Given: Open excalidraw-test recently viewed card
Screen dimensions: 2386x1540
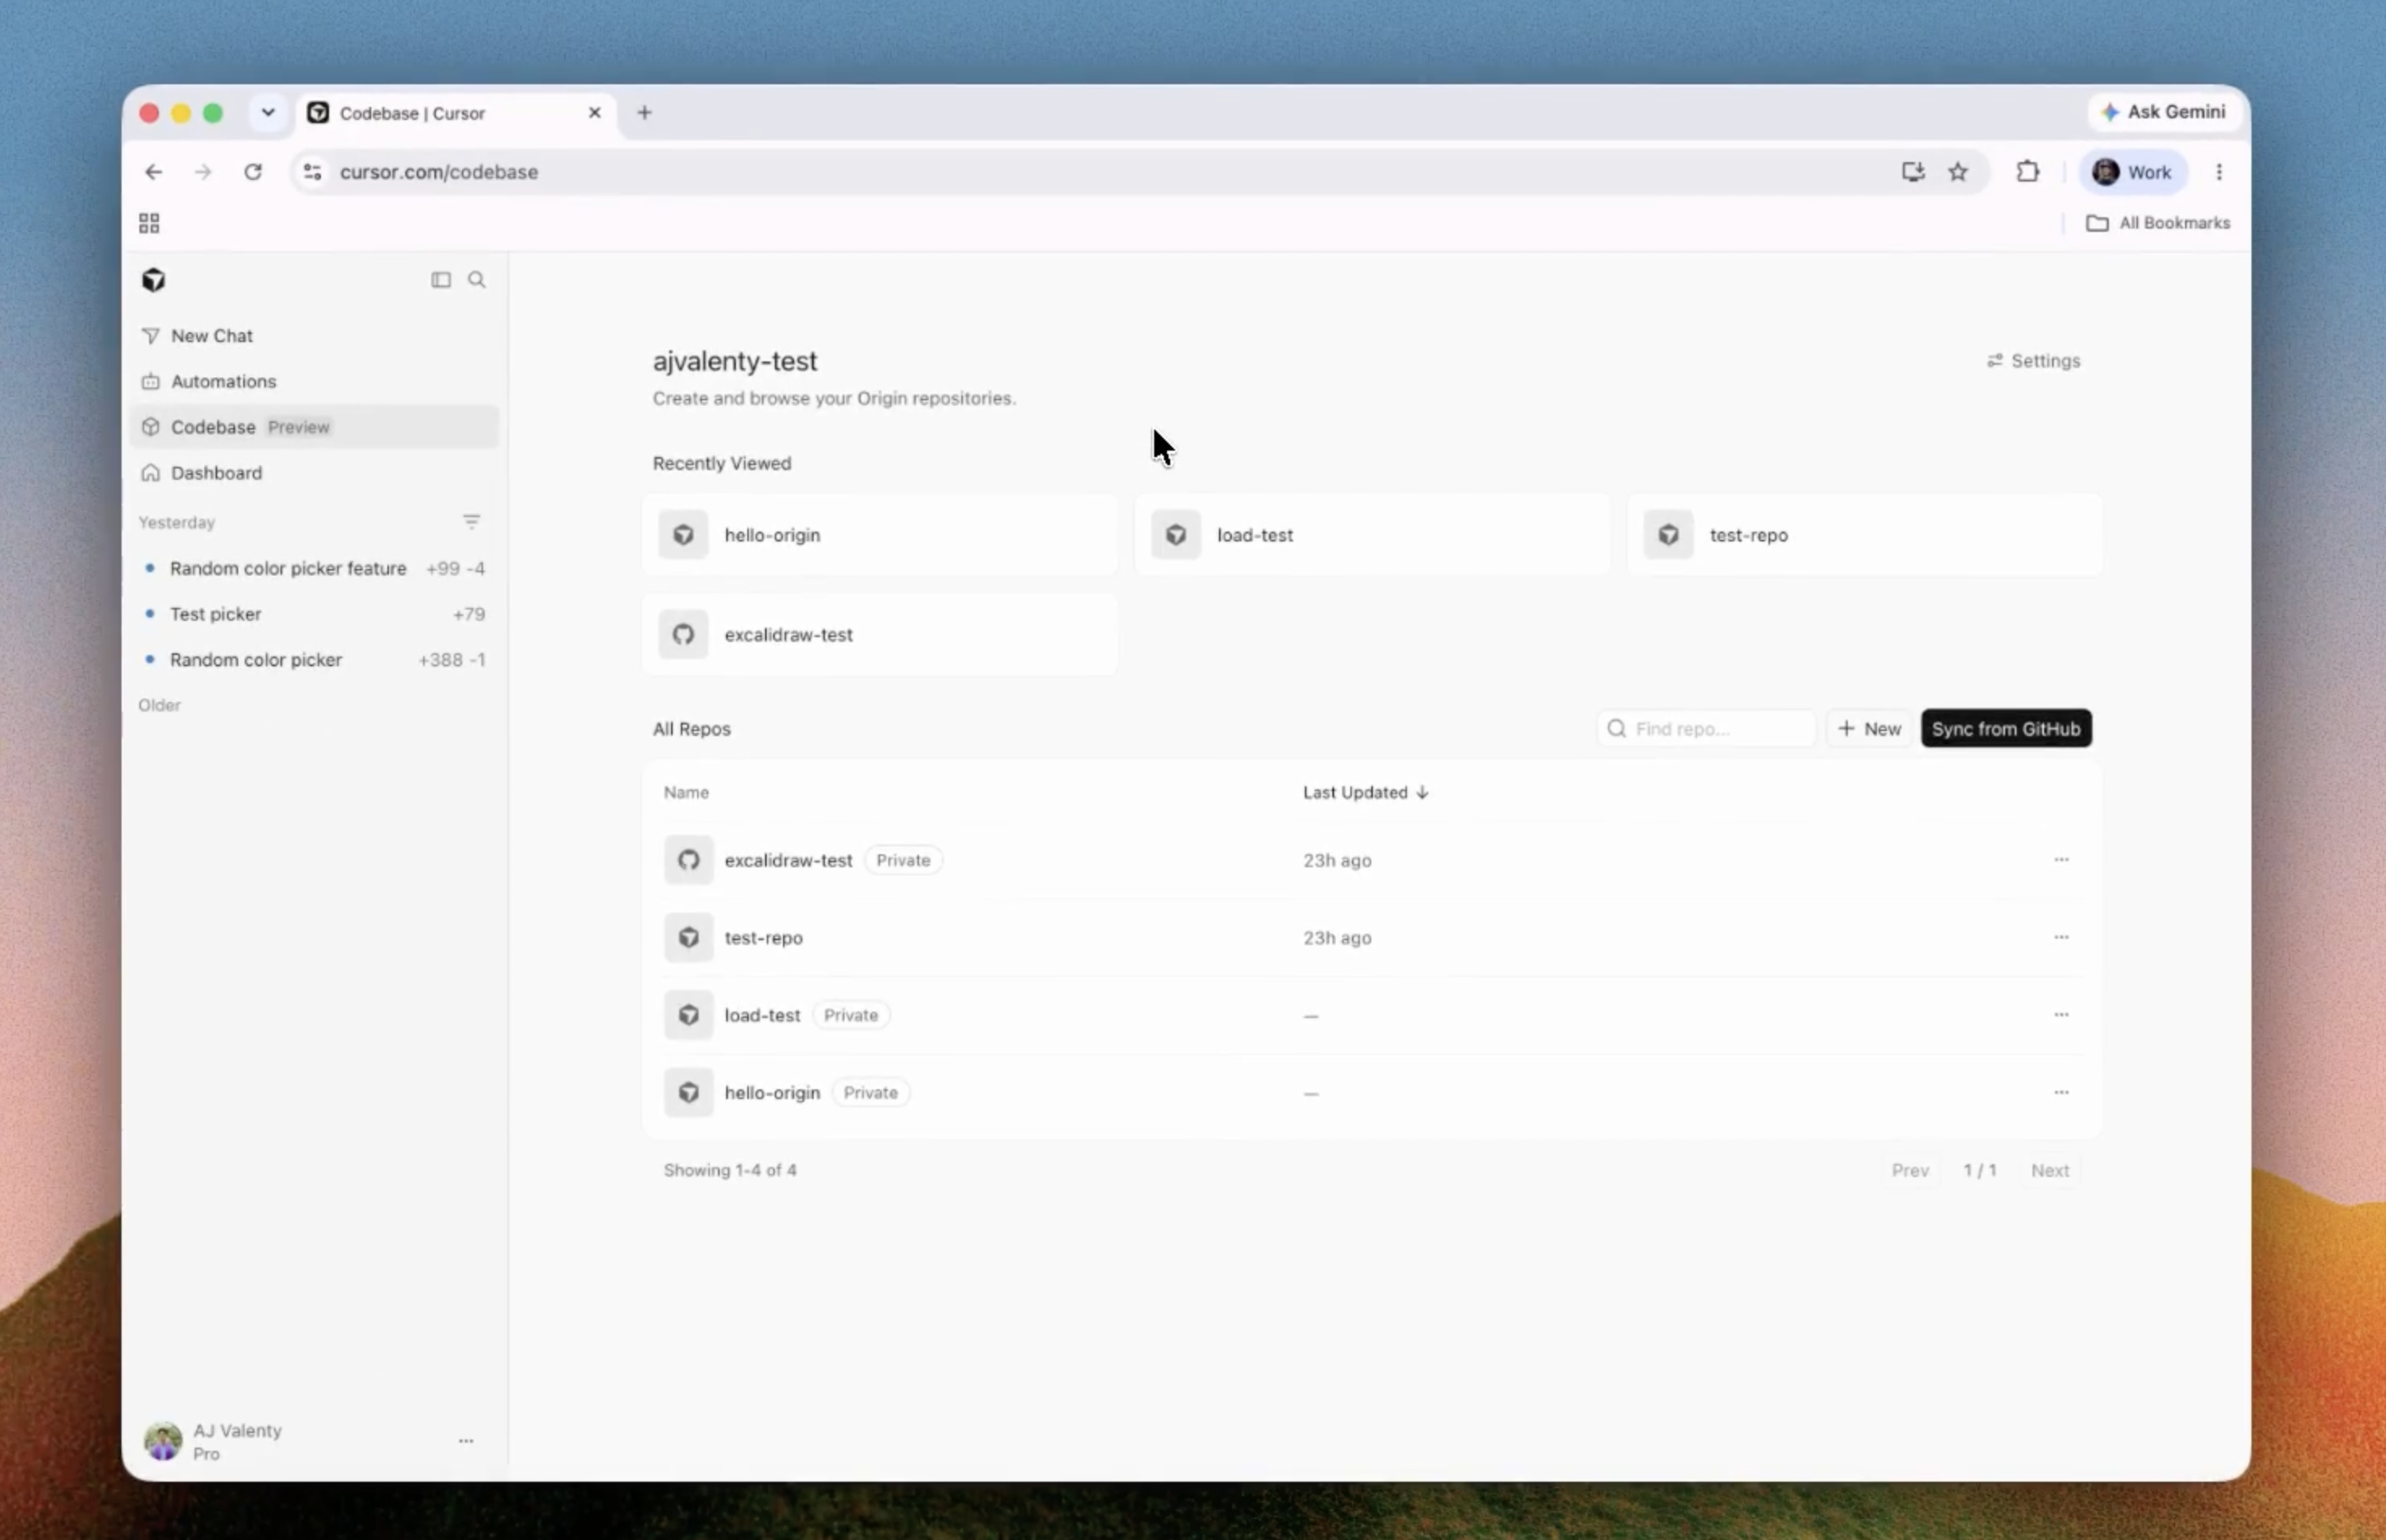Looking at the screenshot, I should (x=879, y=634).
